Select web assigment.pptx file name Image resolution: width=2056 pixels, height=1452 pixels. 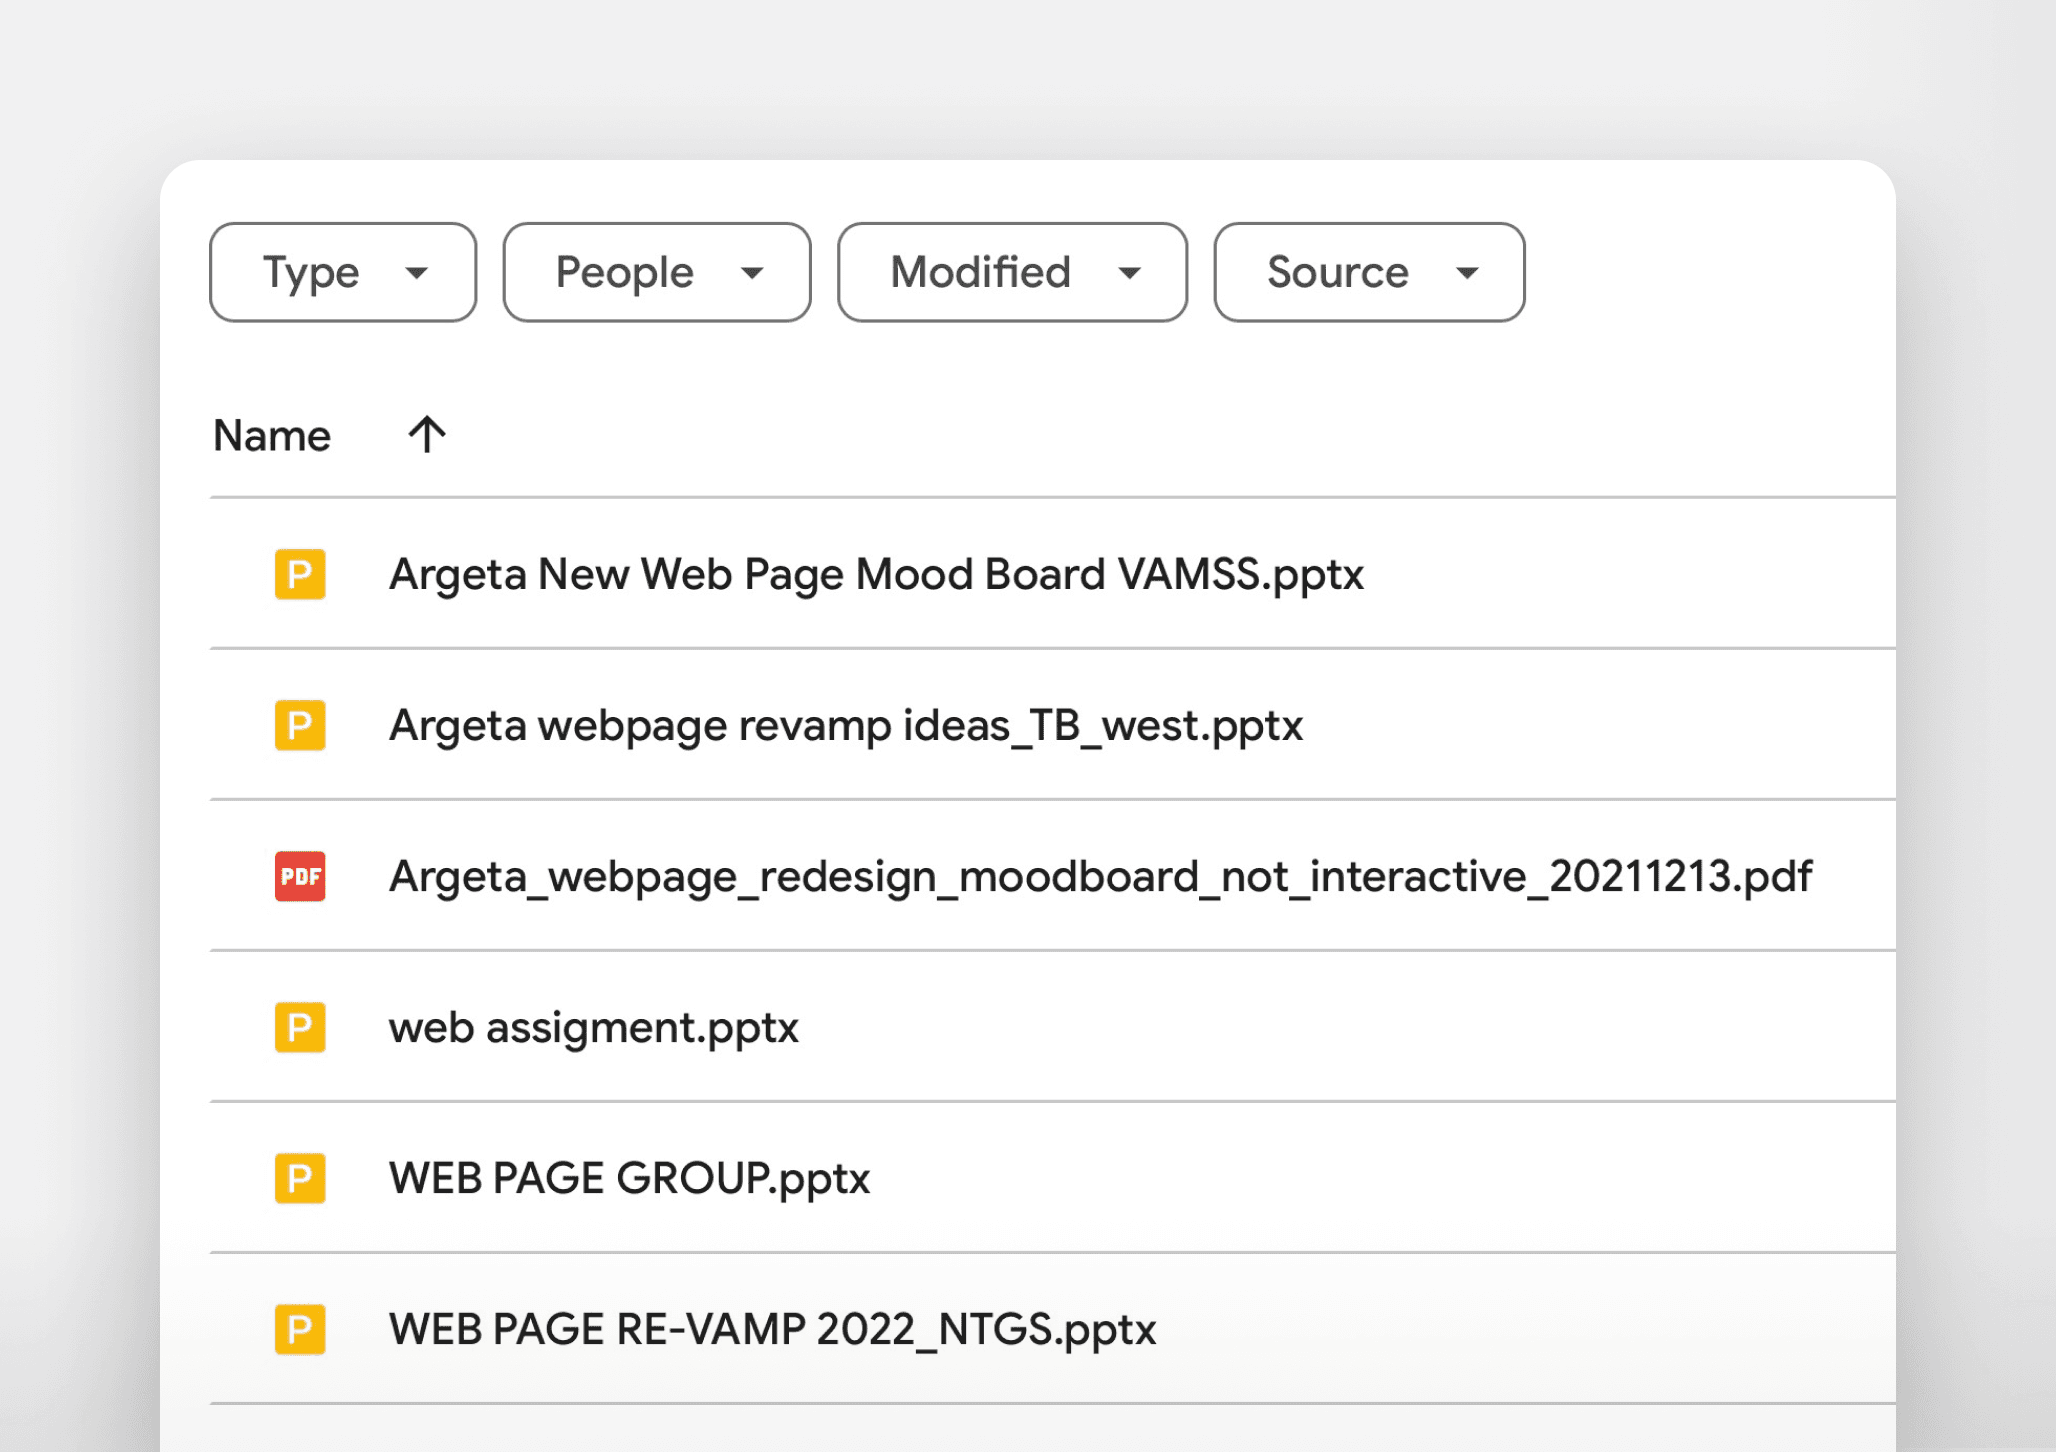594,1028
